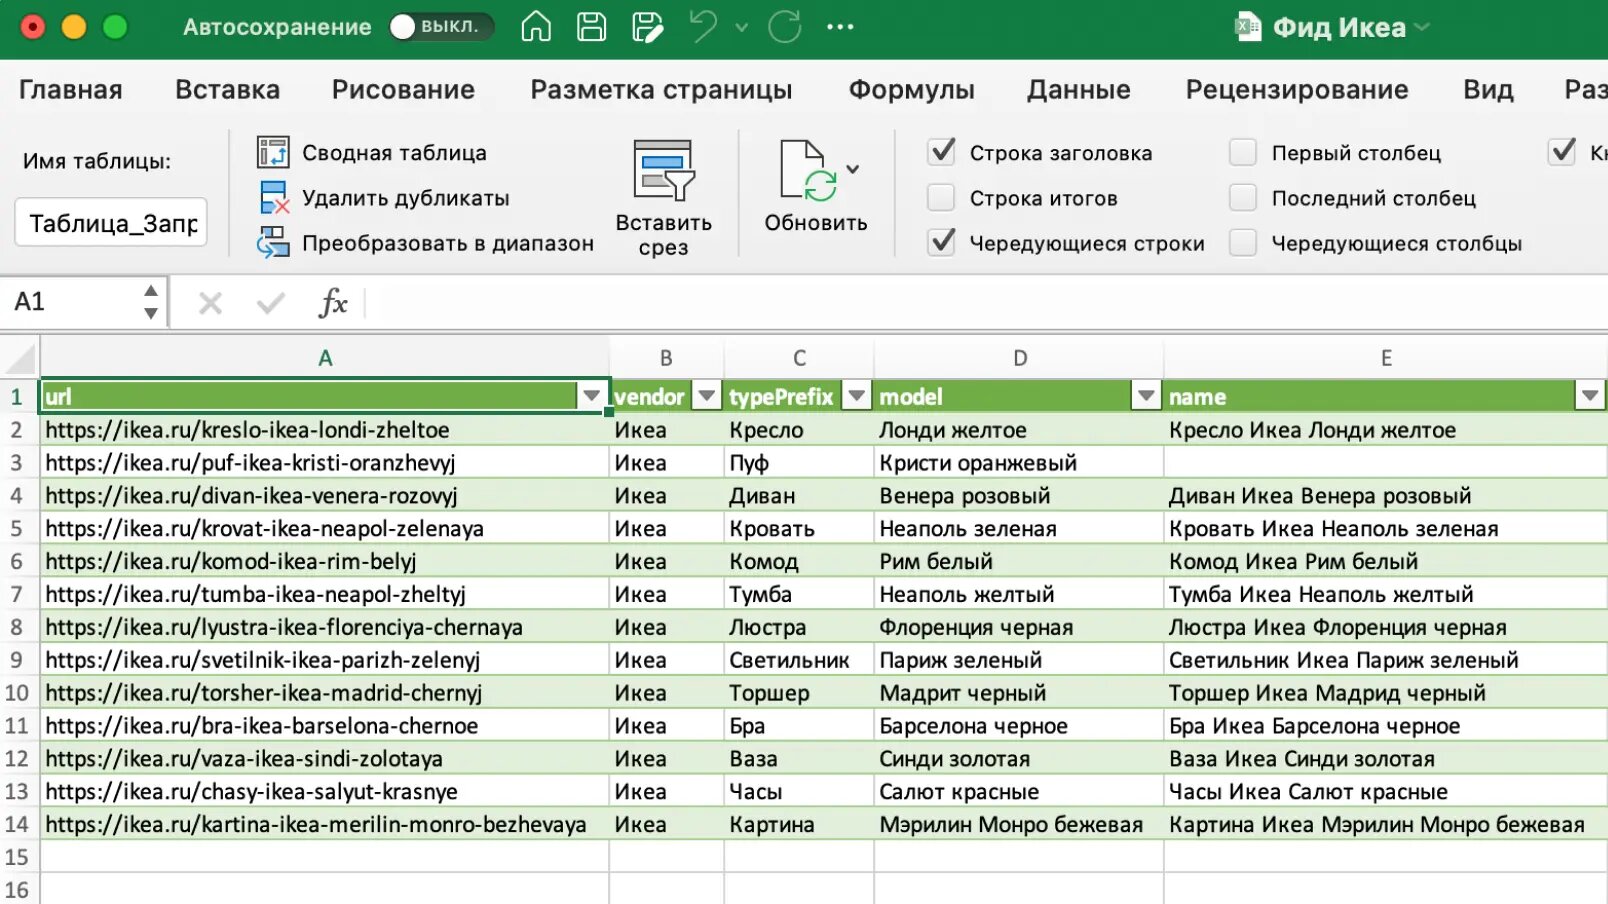Image resolution: width=1608 pixels, height=904 pixels.
Task: Open the Вставка tab
Action: click(x=227, y=90)
